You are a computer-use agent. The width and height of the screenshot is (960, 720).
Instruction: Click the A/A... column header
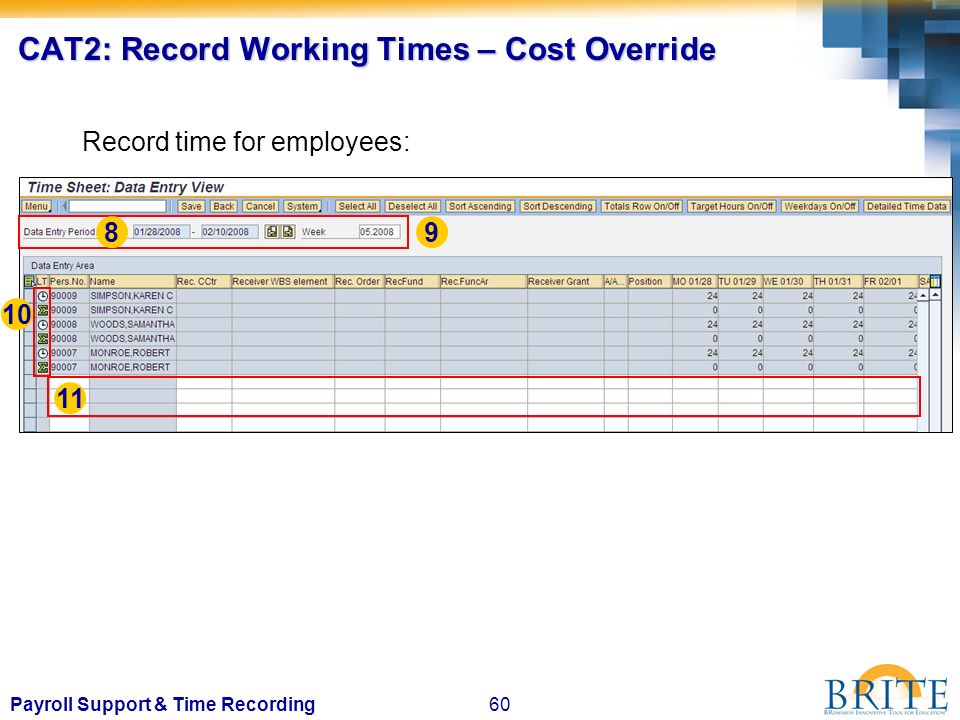[615, 282]
